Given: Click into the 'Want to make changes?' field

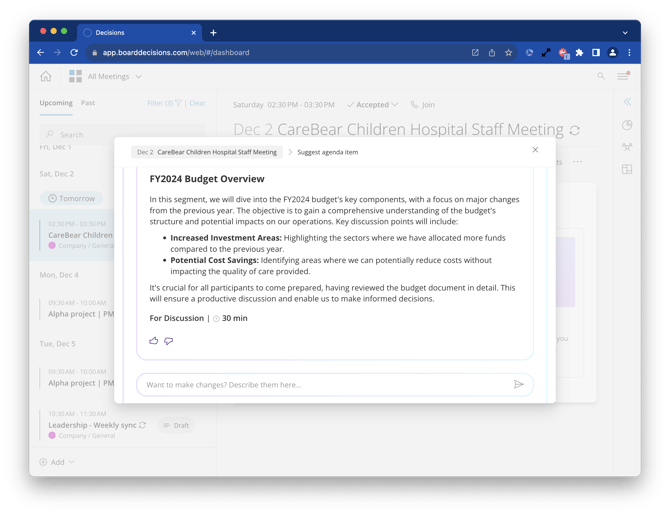Looking at the screenshot, I should coord(335,385).
